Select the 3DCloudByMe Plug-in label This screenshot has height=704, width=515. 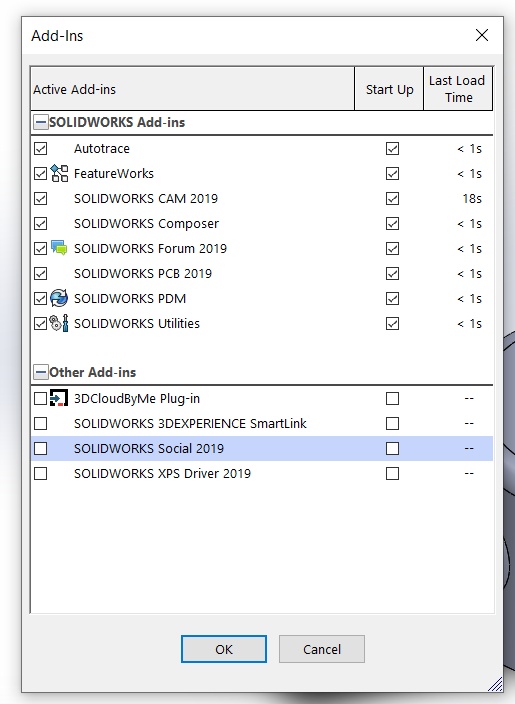[x=137, y=399]
